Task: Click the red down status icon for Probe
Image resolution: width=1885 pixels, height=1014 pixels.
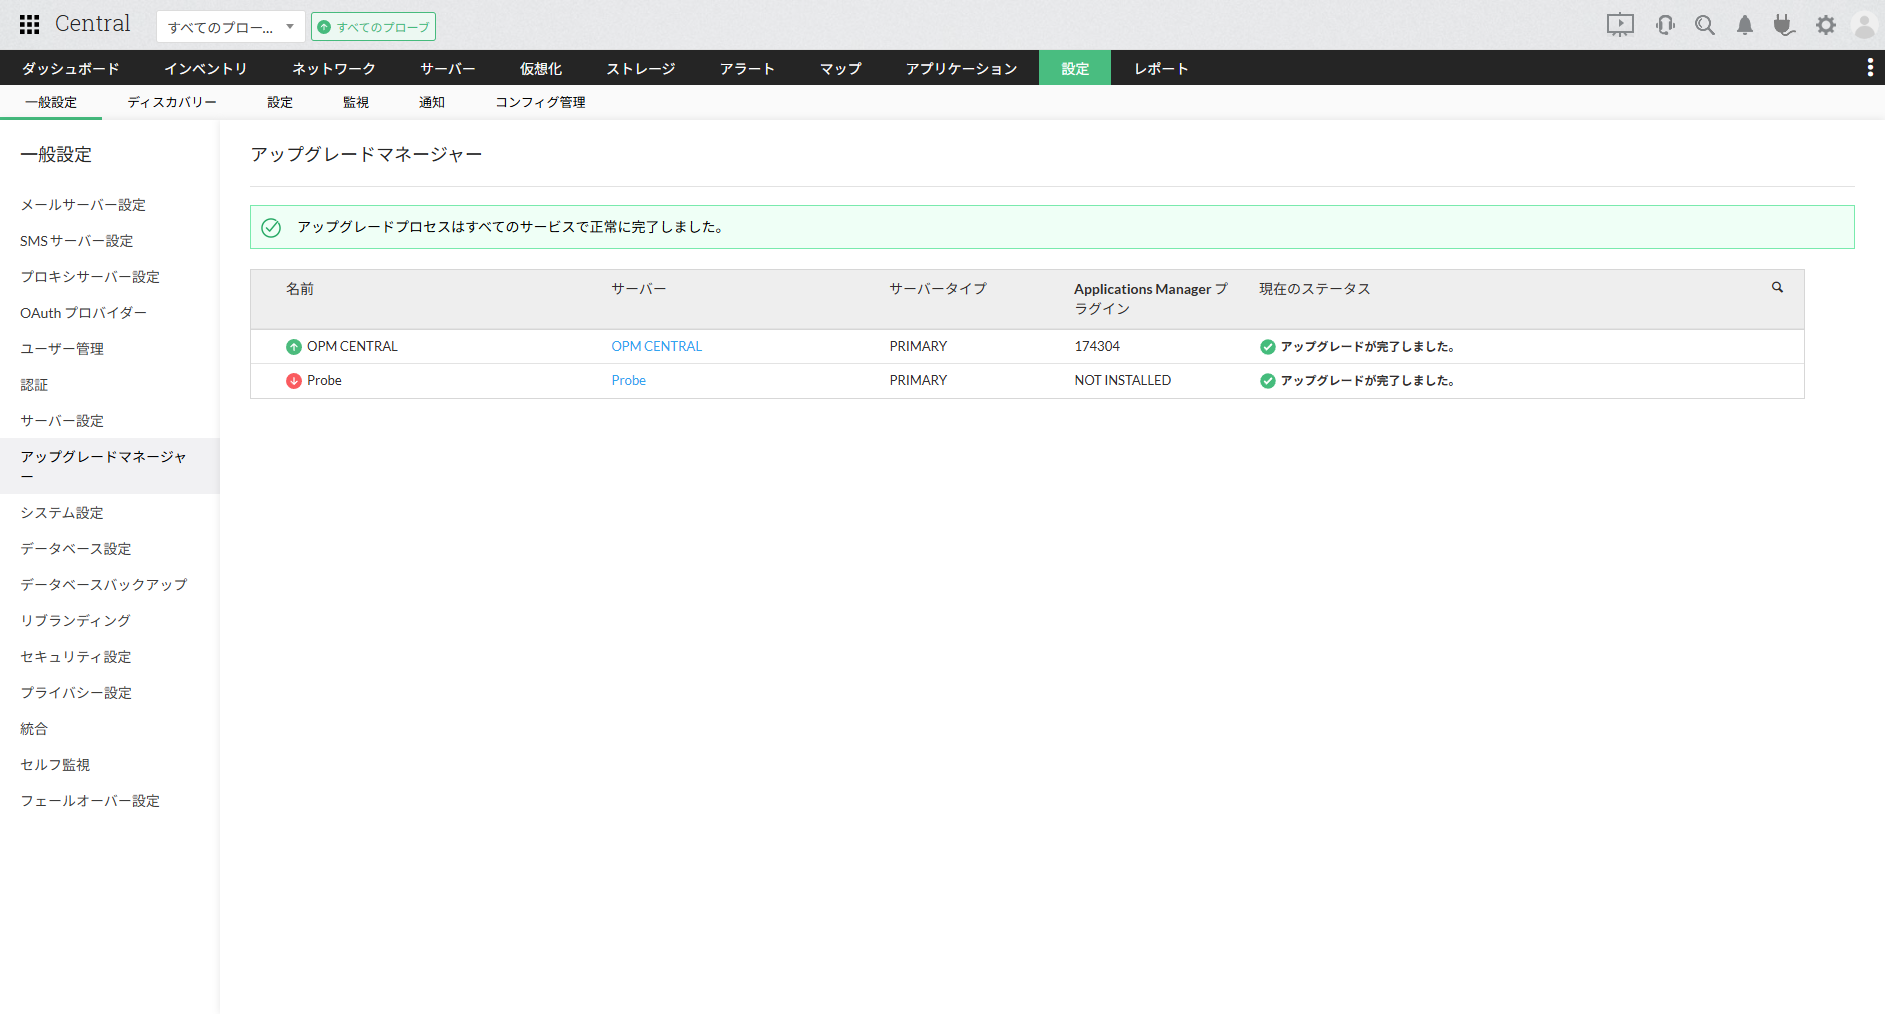Action: pos(294,381)
